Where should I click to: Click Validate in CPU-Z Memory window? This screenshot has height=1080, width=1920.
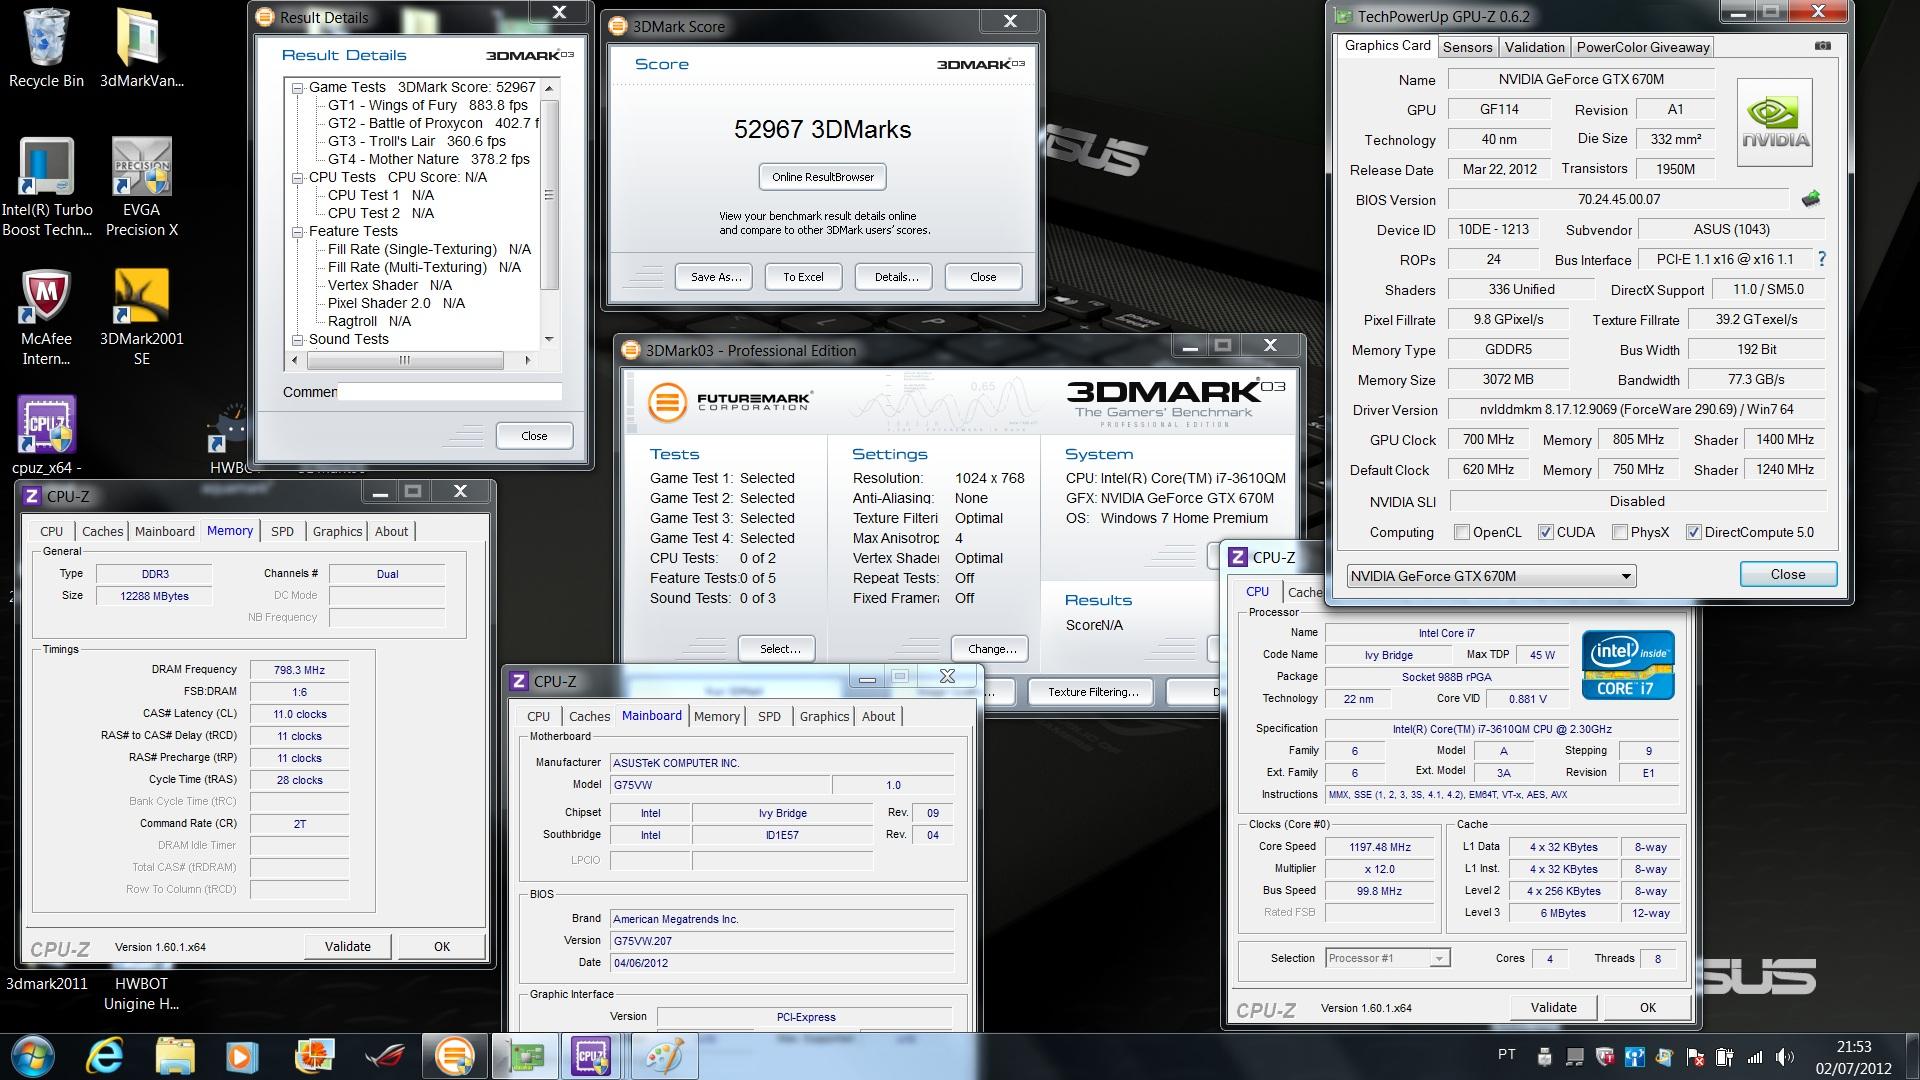coord(347,946)
